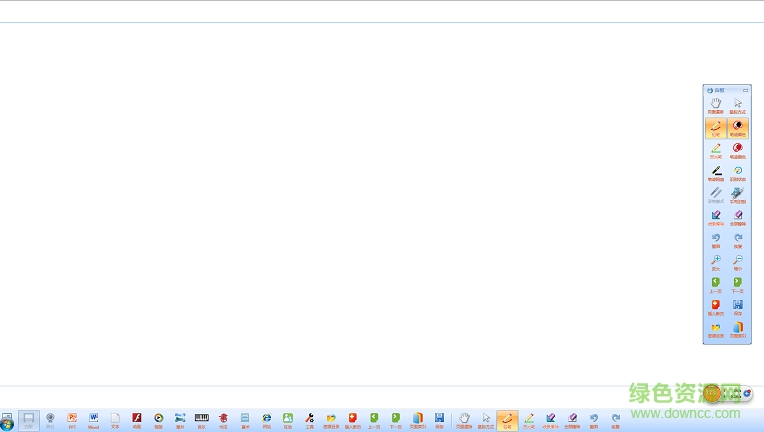Select the hand pan tool in floating palette
The width and height of the screenshot is (764, 432).
[716, 106]
